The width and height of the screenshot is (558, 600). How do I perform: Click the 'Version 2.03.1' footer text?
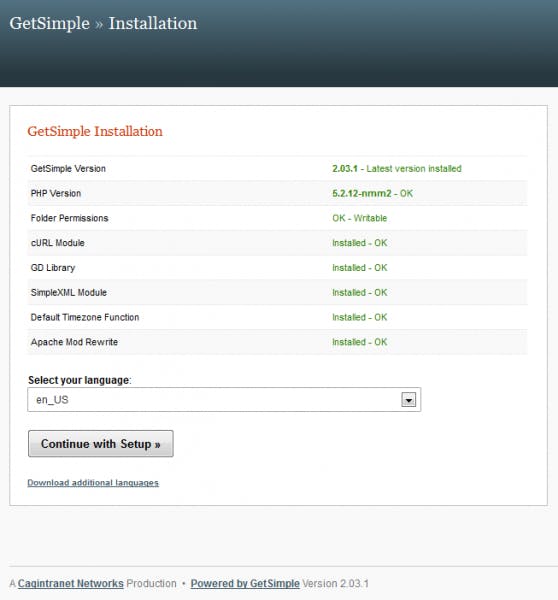point(335,584)
